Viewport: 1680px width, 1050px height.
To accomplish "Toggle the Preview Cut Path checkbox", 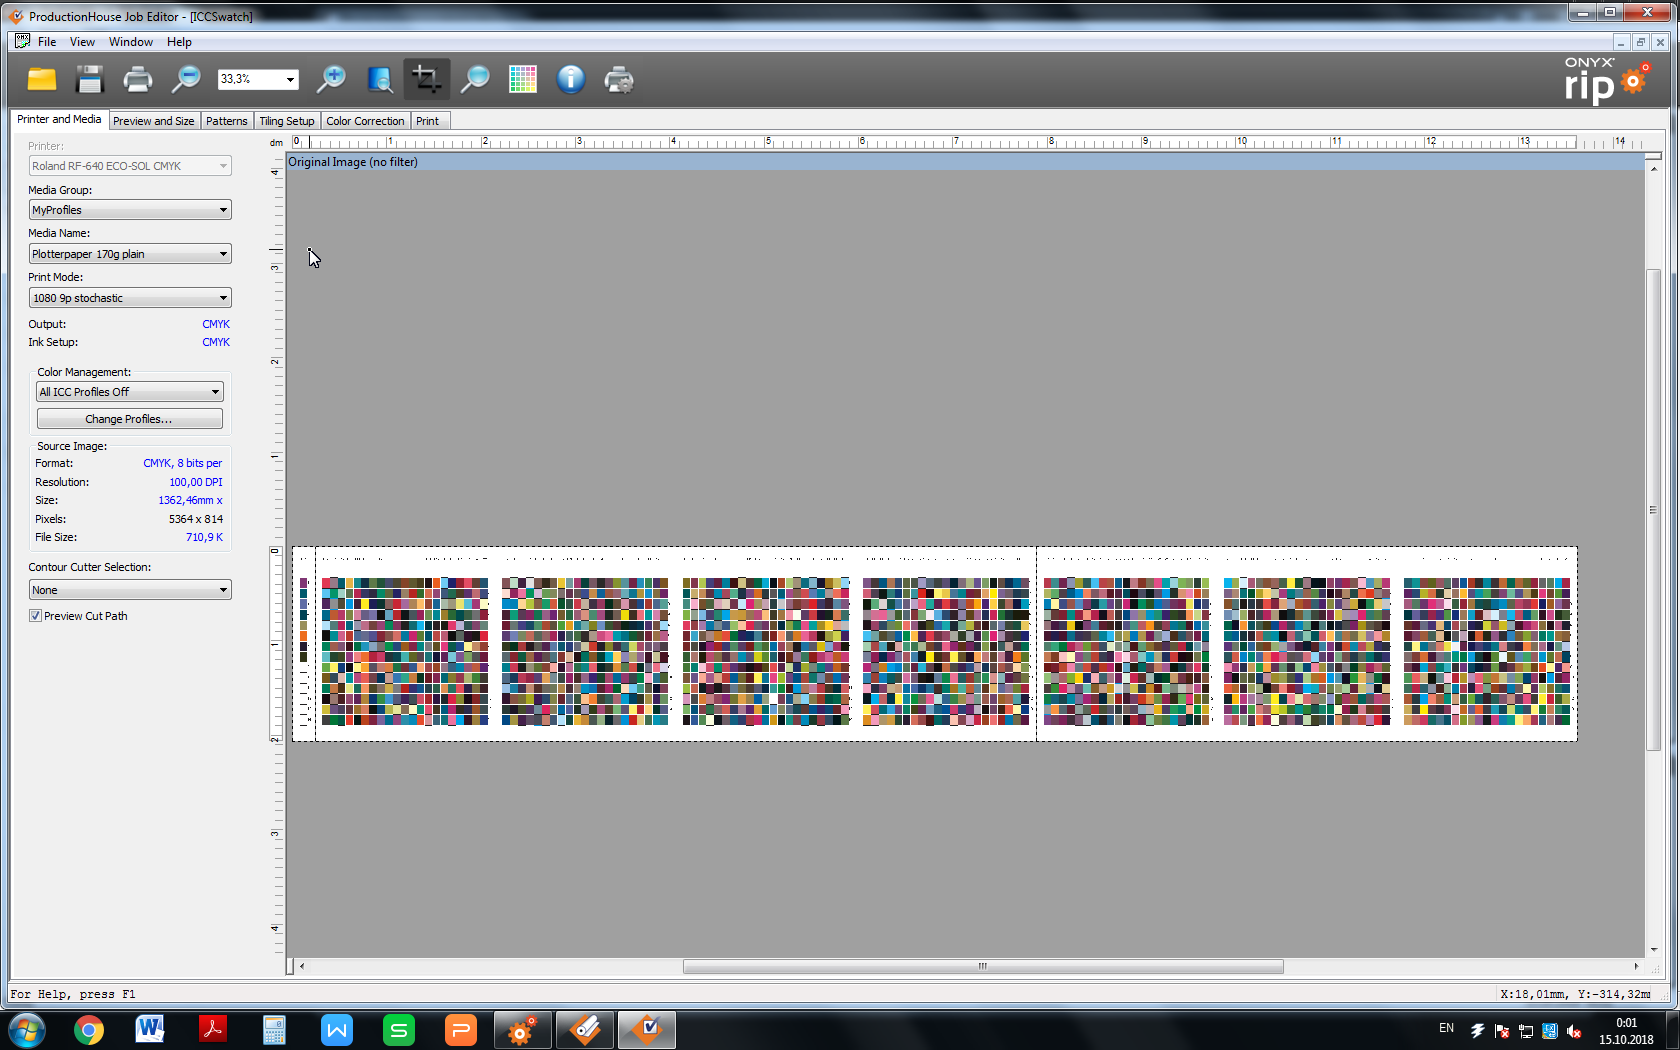I will click(35, 616).
